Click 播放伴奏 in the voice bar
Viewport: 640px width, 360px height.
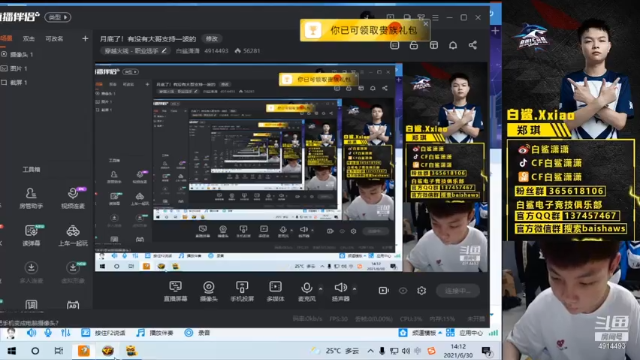[x=155, y=333]
